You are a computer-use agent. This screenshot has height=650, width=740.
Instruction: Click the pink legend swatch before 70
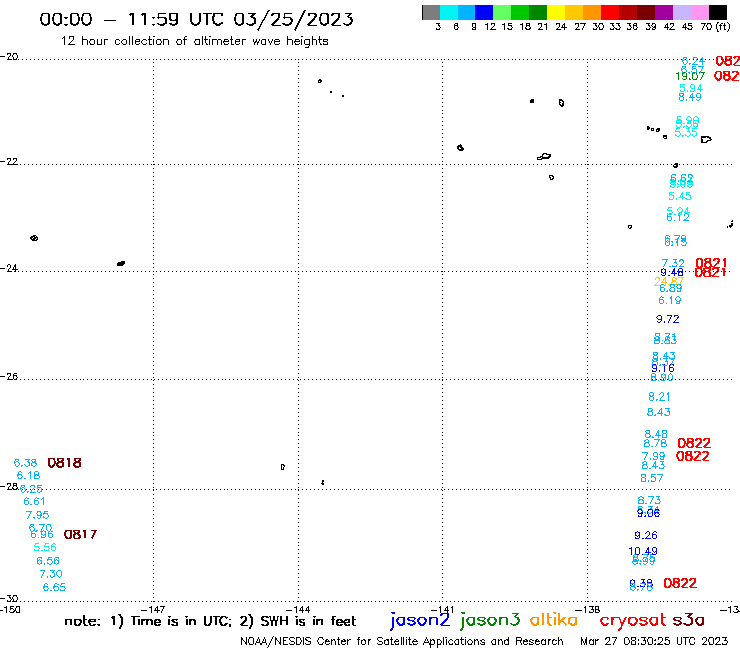699,12
